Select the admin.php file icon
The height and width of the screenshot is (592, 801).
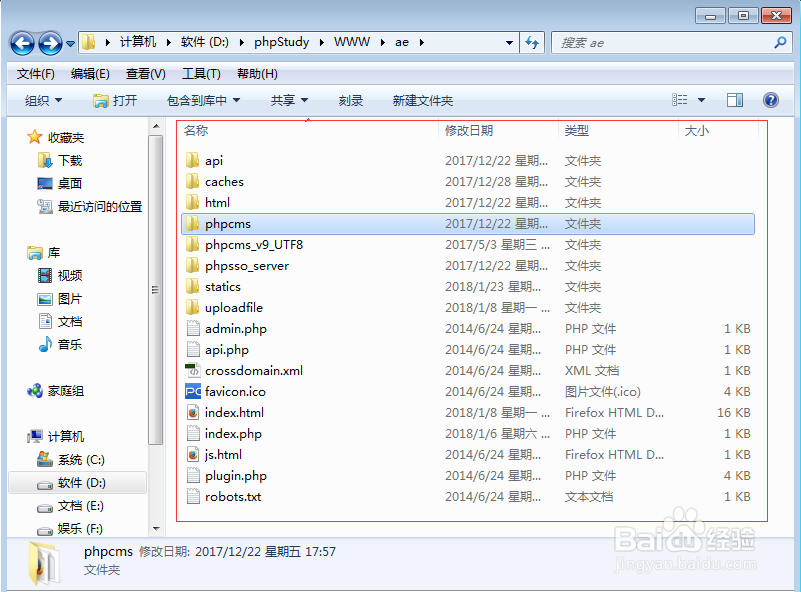pos(193,328)
